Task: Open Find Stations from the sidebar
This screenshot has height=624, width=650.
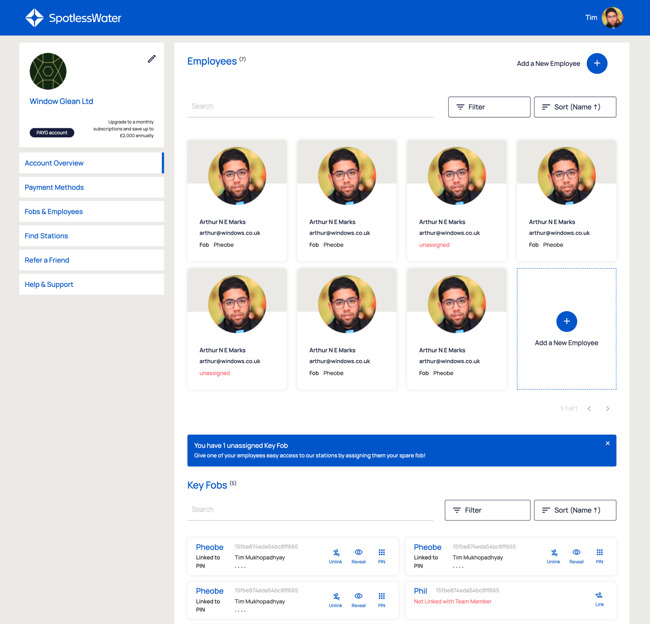Action: click(x=91, y=236)
